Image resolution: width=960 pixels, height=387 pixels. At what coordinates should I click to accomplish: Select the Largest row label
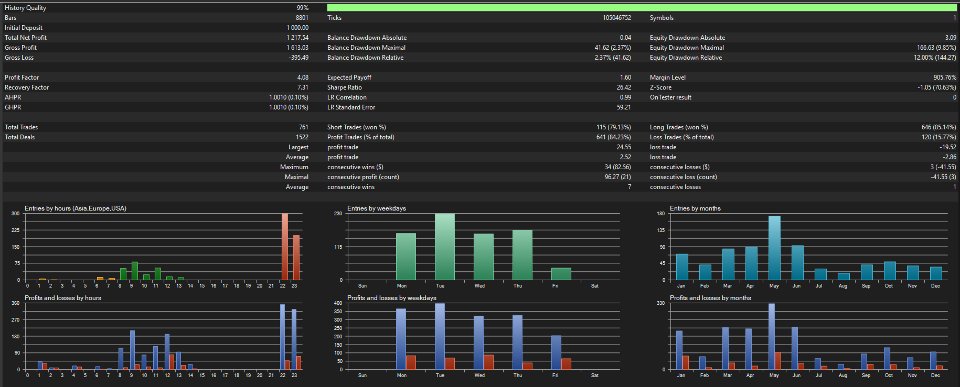(x=298, y=147)
